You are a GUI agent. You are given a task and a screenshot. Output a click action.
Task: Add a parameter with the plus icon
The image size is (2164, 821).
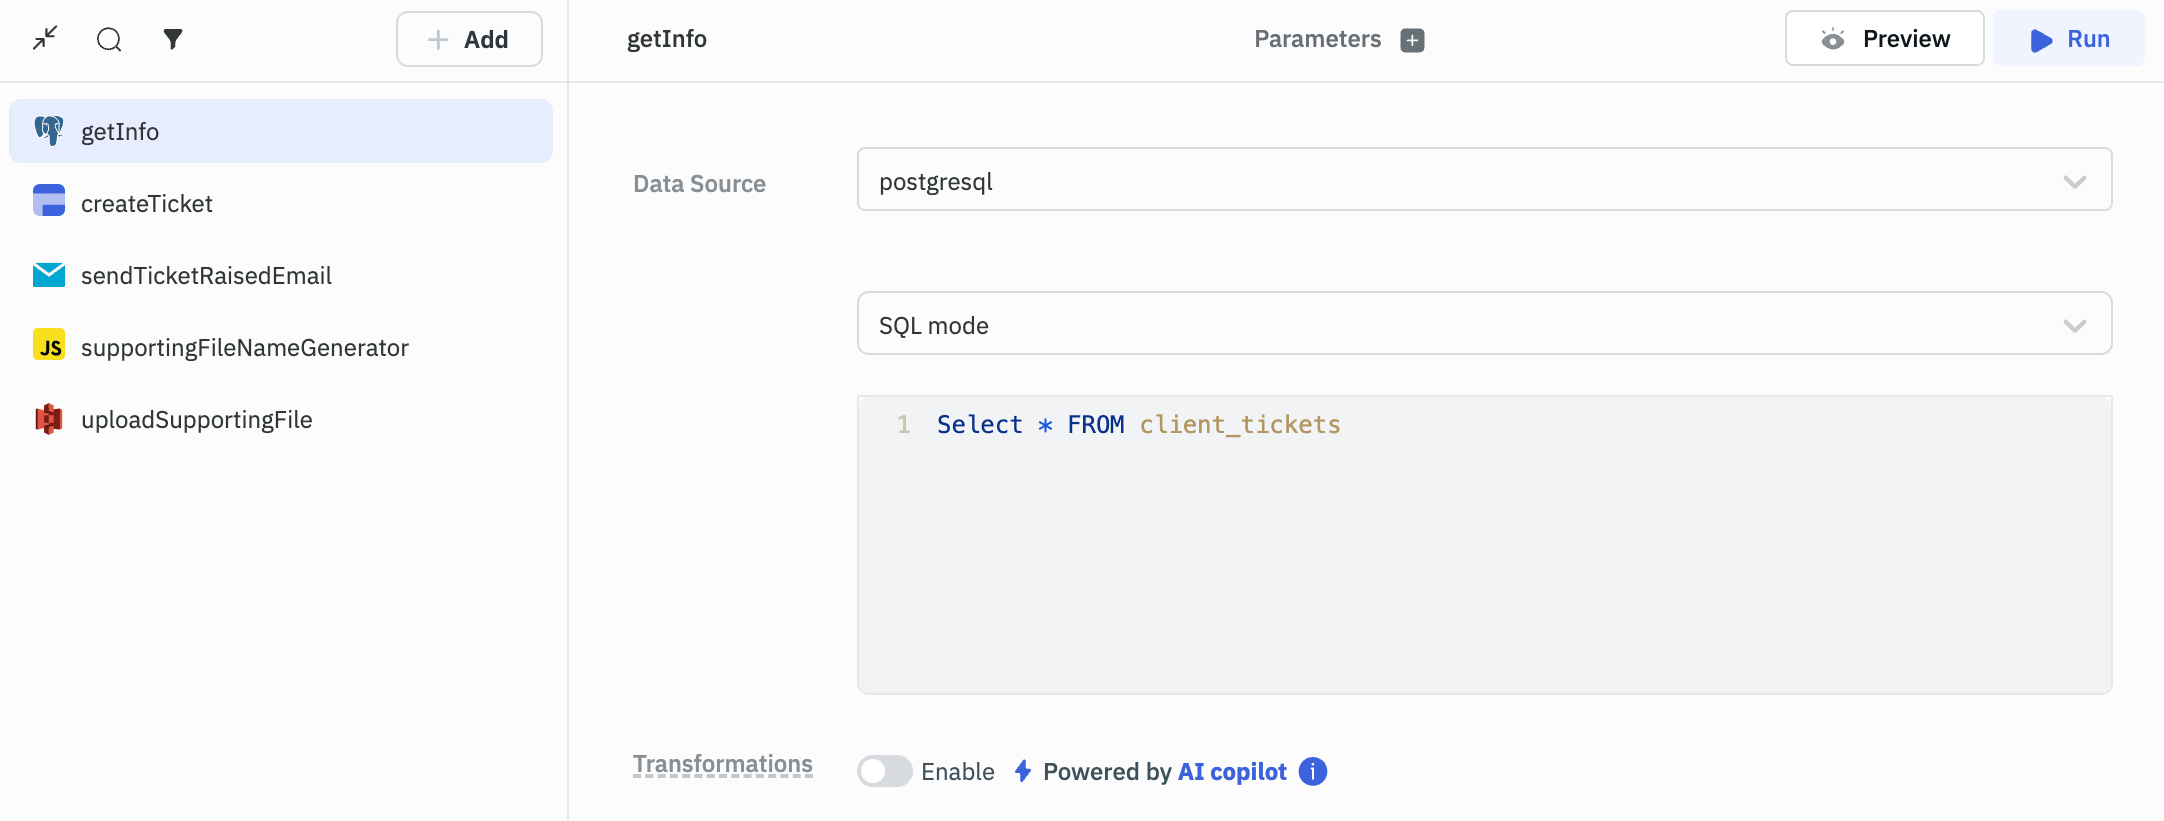click(x=1412, y=40)
